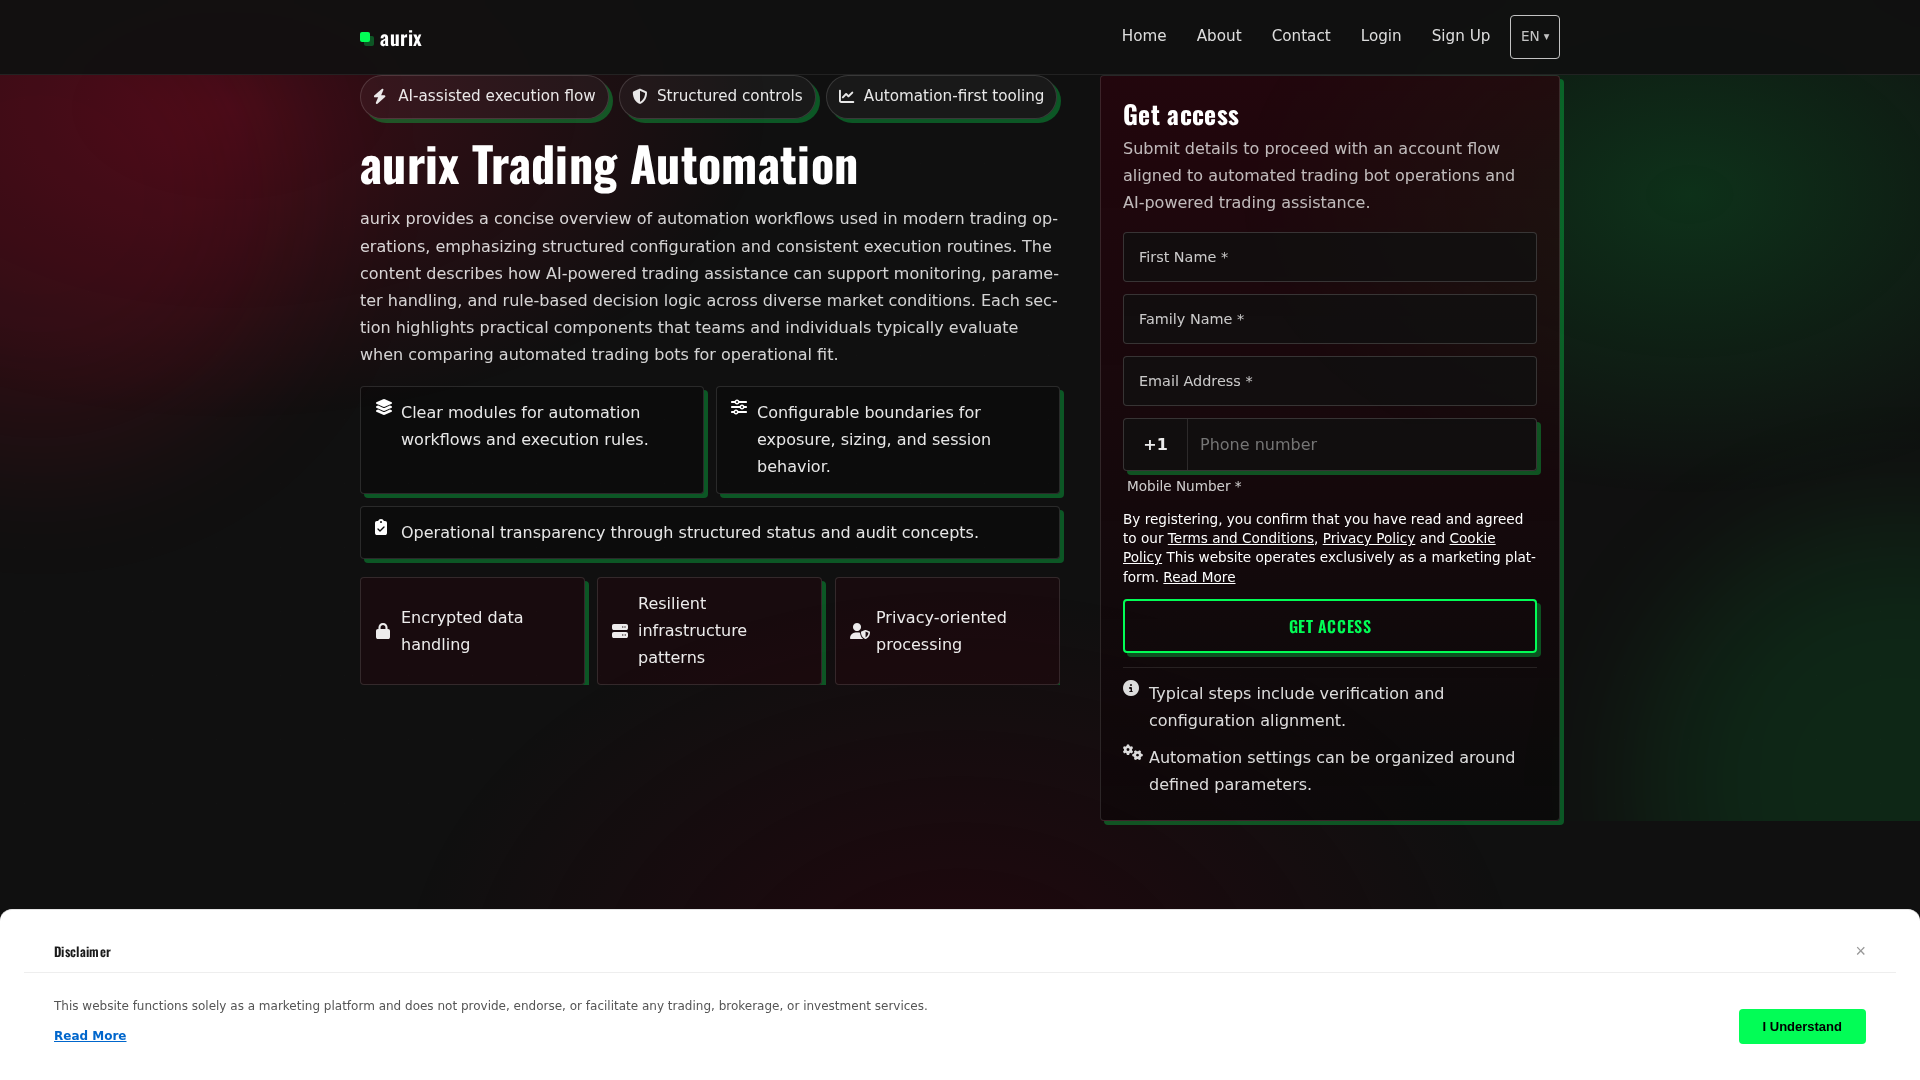Click the Typical steps include verification text

click(x=1297, y=707)
